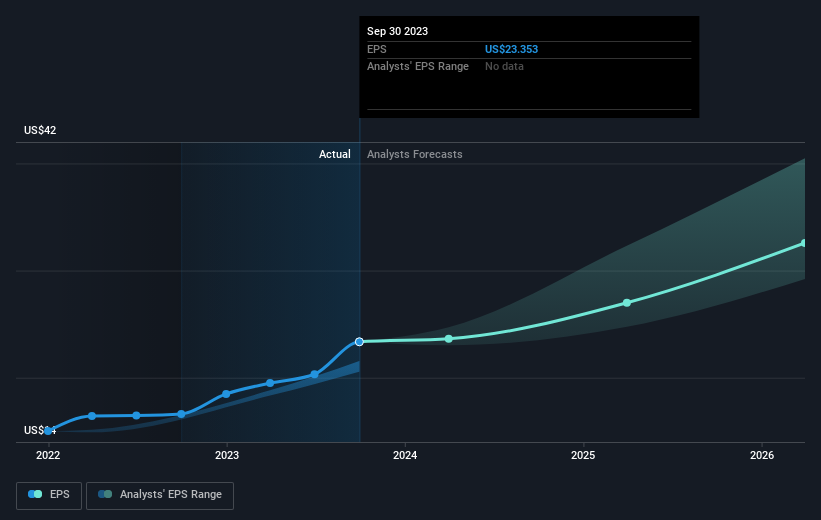Viewport: 821px width, 520px height.
Task: Select the Sep 30 2023 EPS data point
Action: (359, 341)
